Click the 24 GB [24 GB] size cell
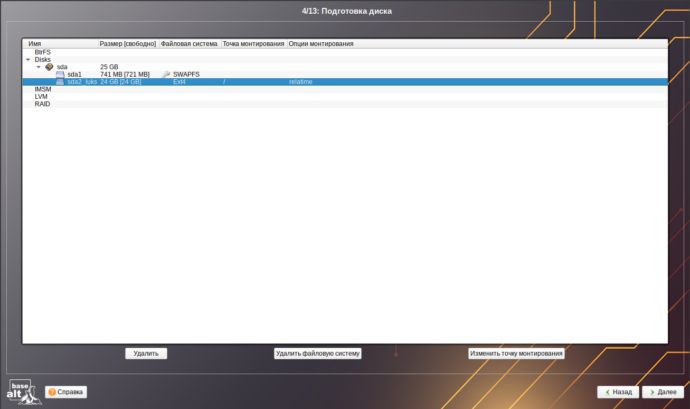 click(x=121, y=82)
